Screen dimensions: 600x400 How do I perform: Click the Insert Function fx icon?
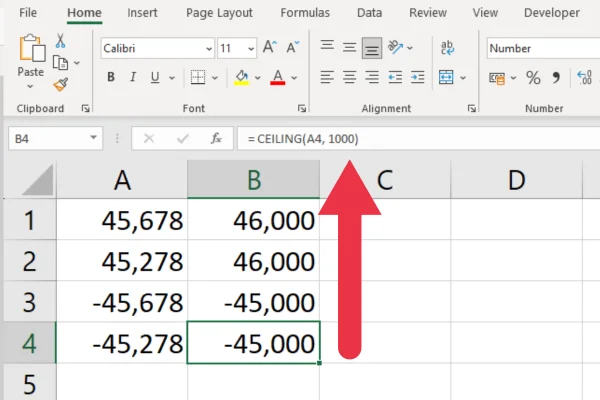(216, 138)
